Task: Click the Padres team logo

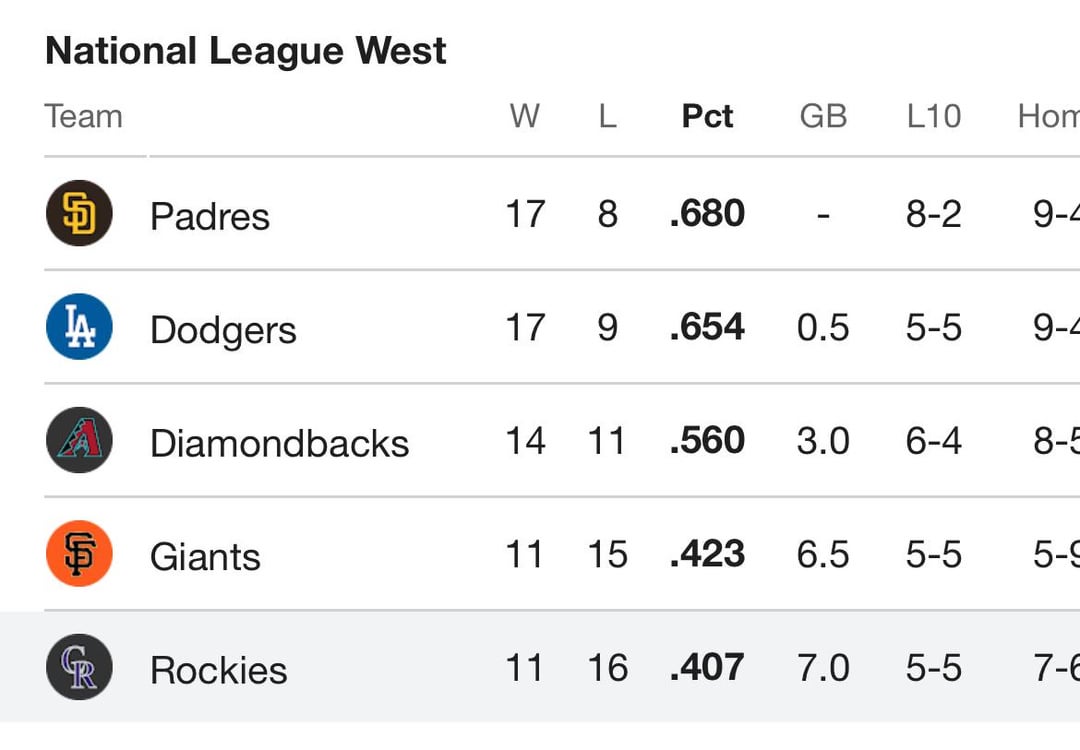Action: click(79, 213)
